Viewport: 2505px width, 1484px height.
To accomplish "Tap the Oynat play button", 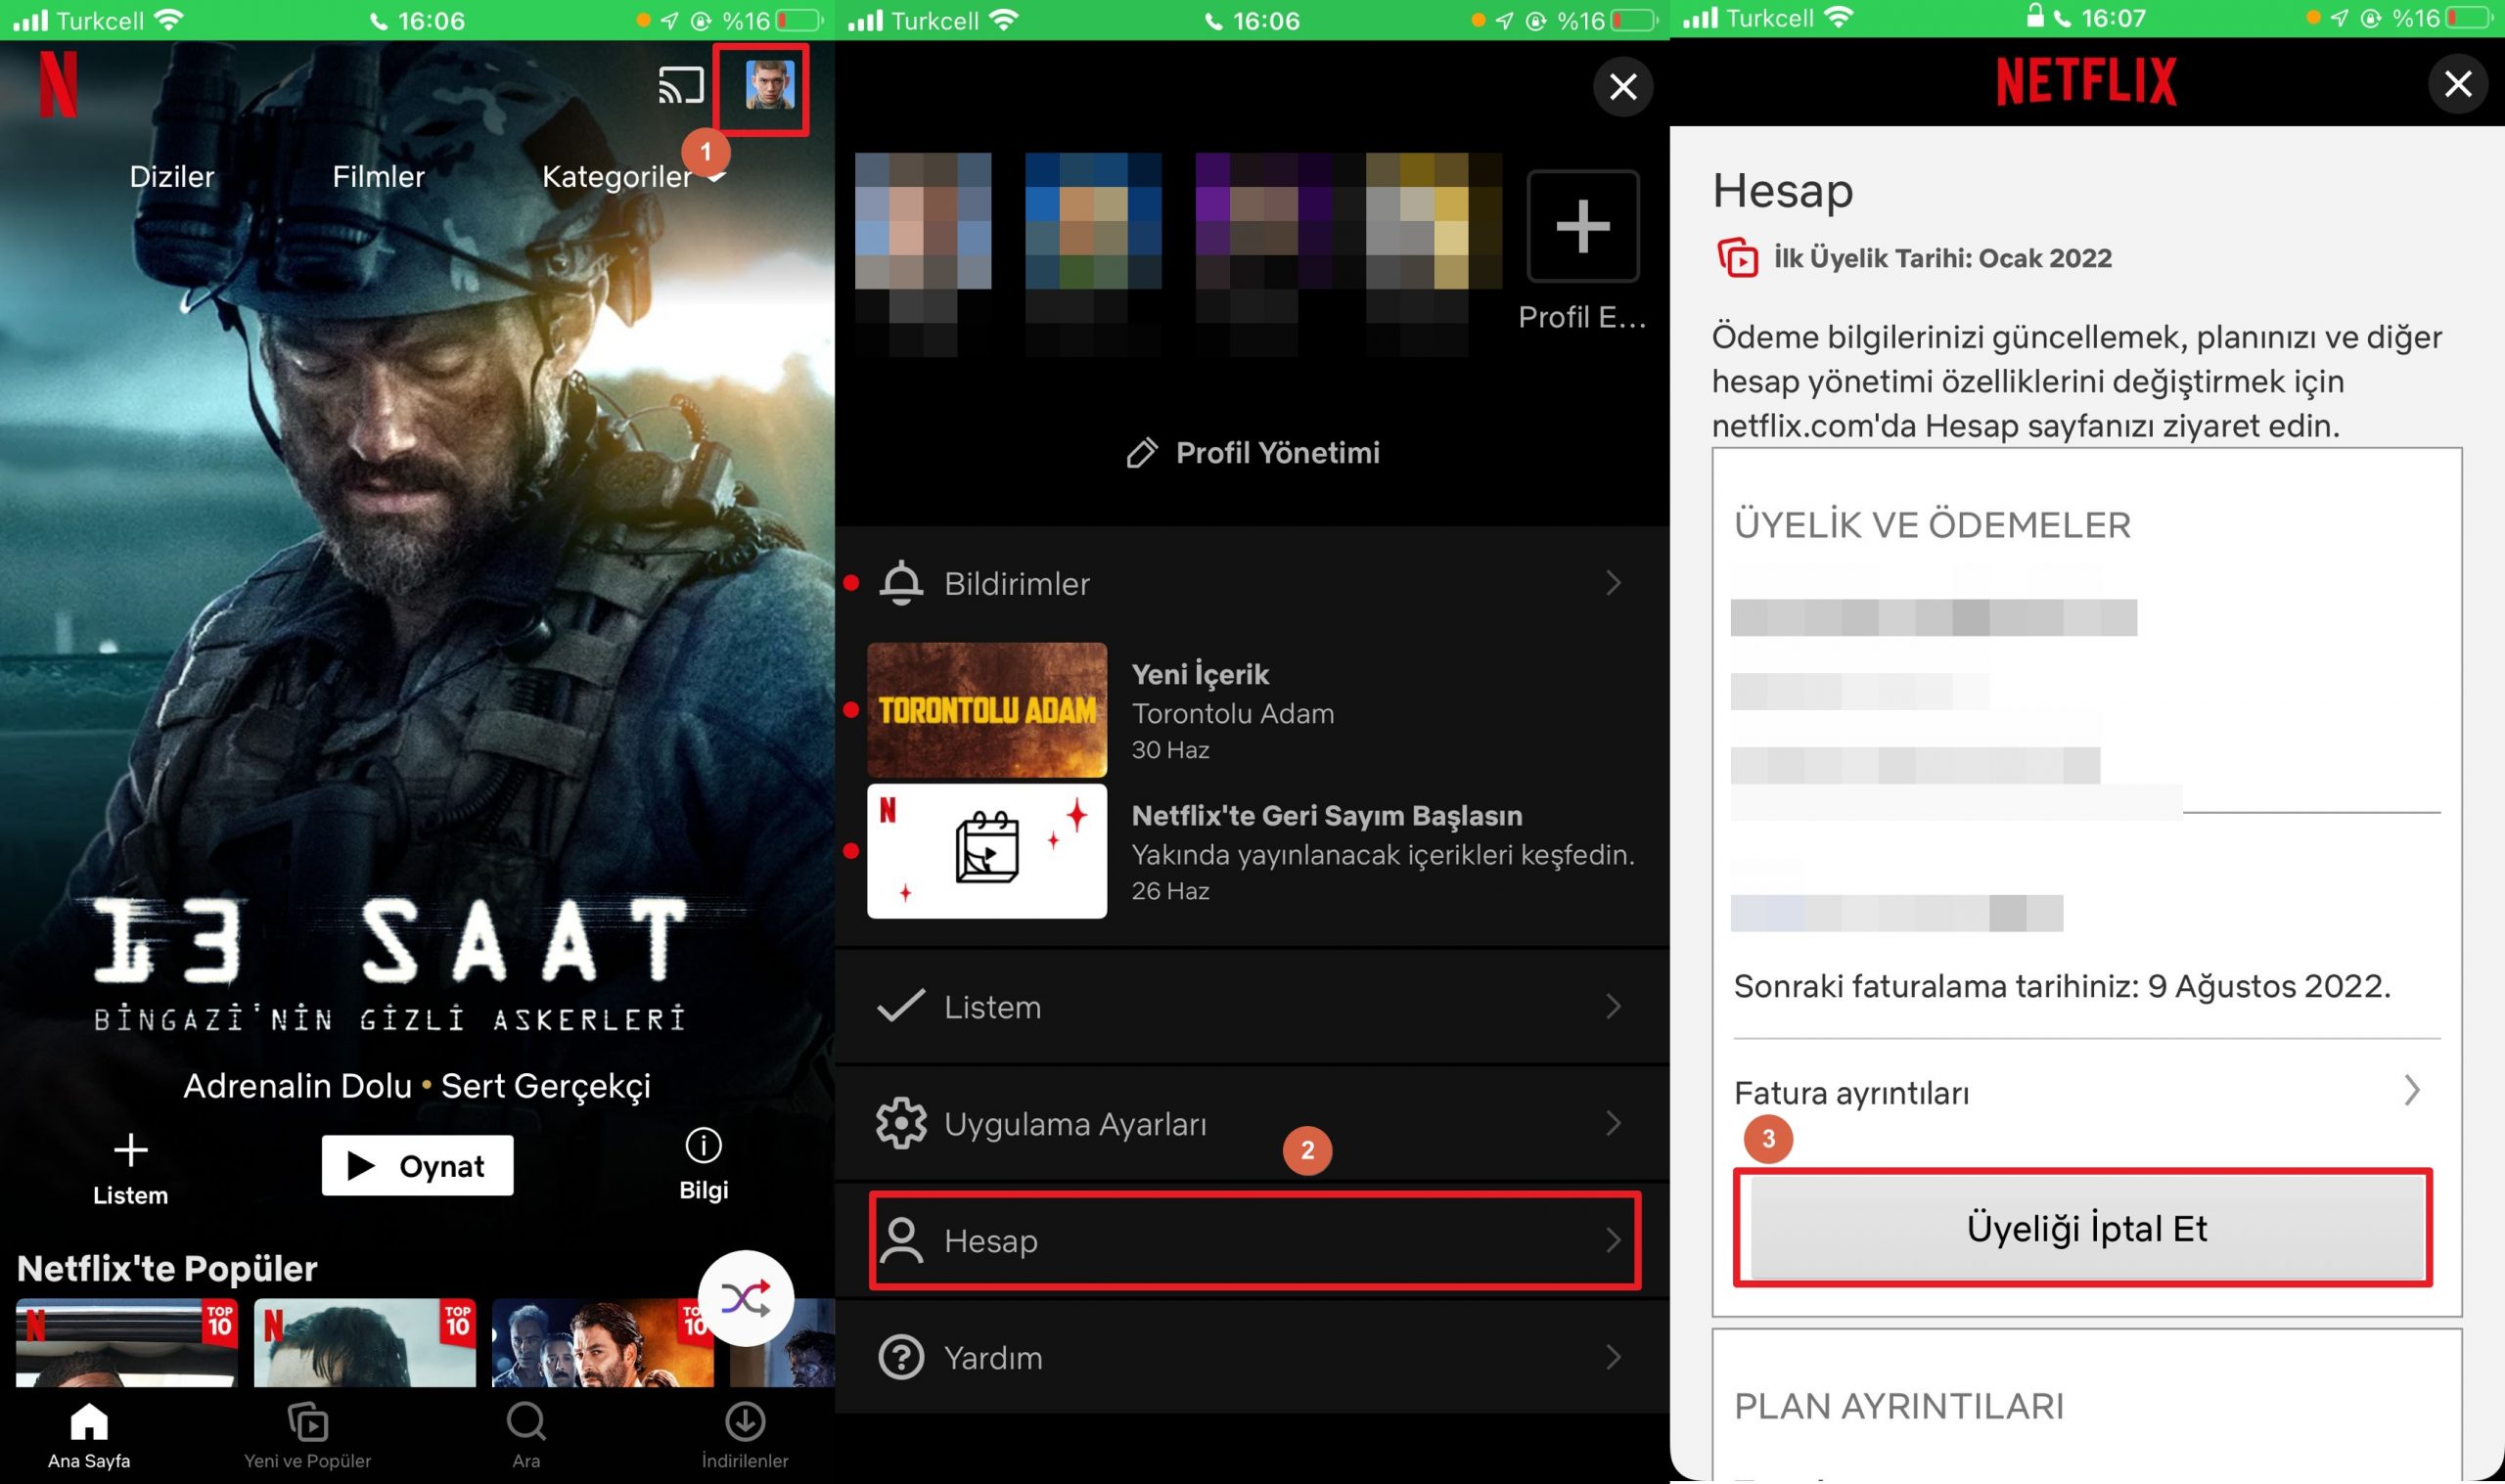I will click(x=417, y=1165).
